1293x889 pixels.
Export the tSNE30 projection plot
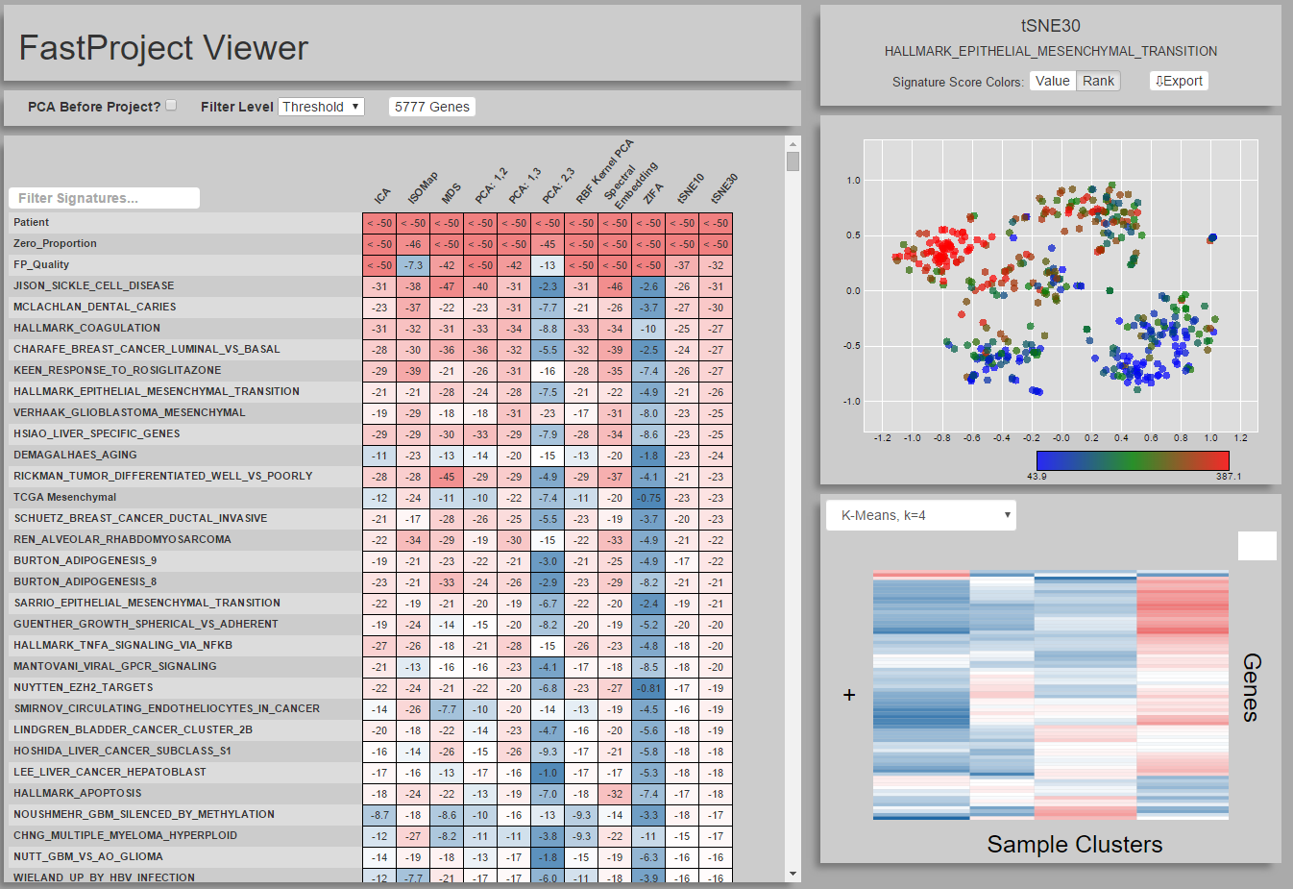[1179, 81]
